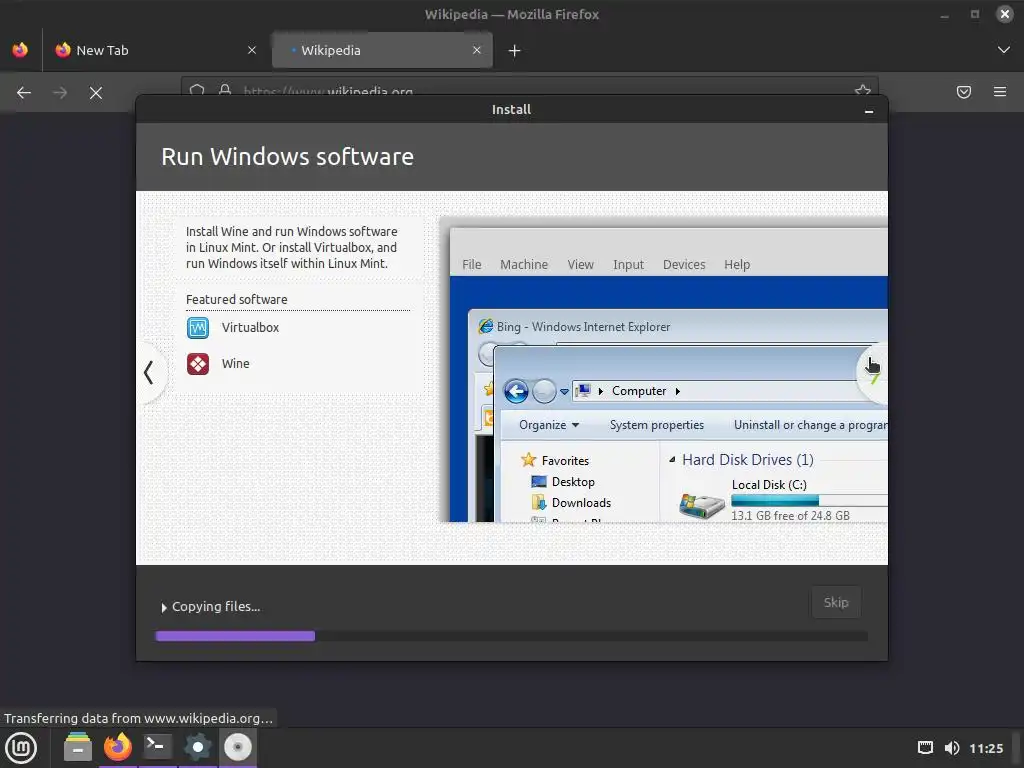Click the settings gear app in panel
The width and height of the screenshot is (1024, 768).
pos(197,747)
